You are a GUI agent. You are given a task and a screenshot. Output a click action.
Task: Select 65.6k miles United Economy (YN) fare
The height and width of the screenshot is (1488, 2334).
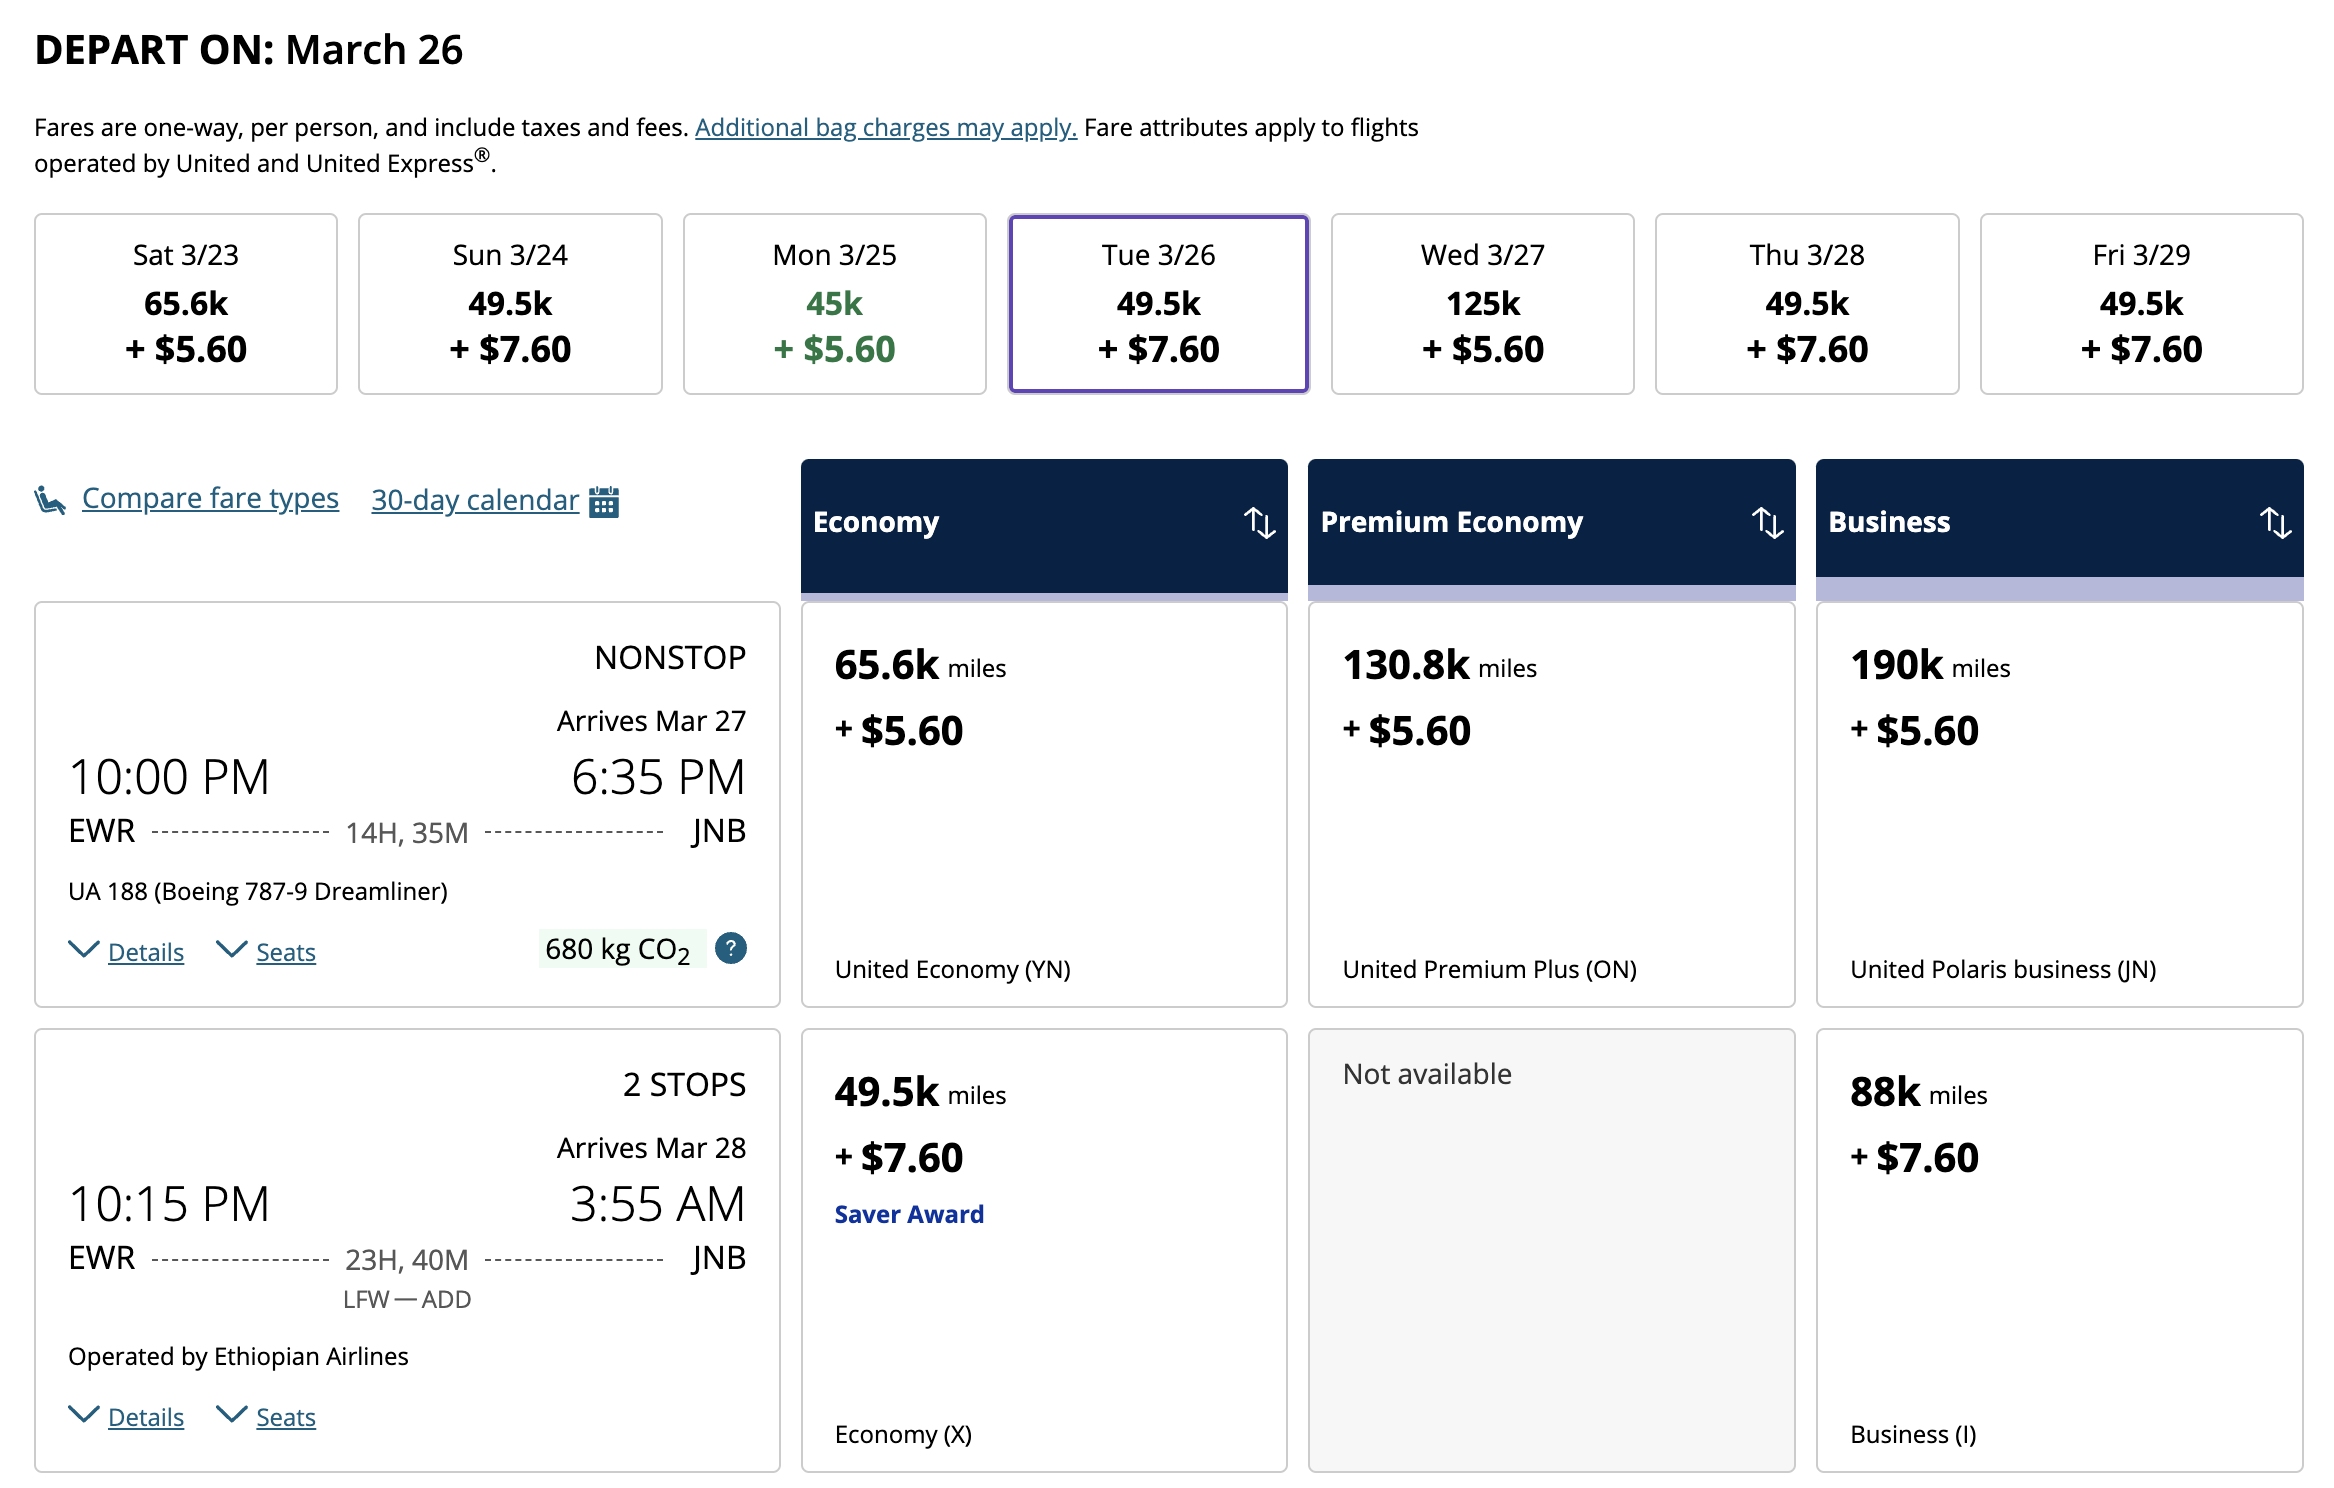coord(1044,804)
